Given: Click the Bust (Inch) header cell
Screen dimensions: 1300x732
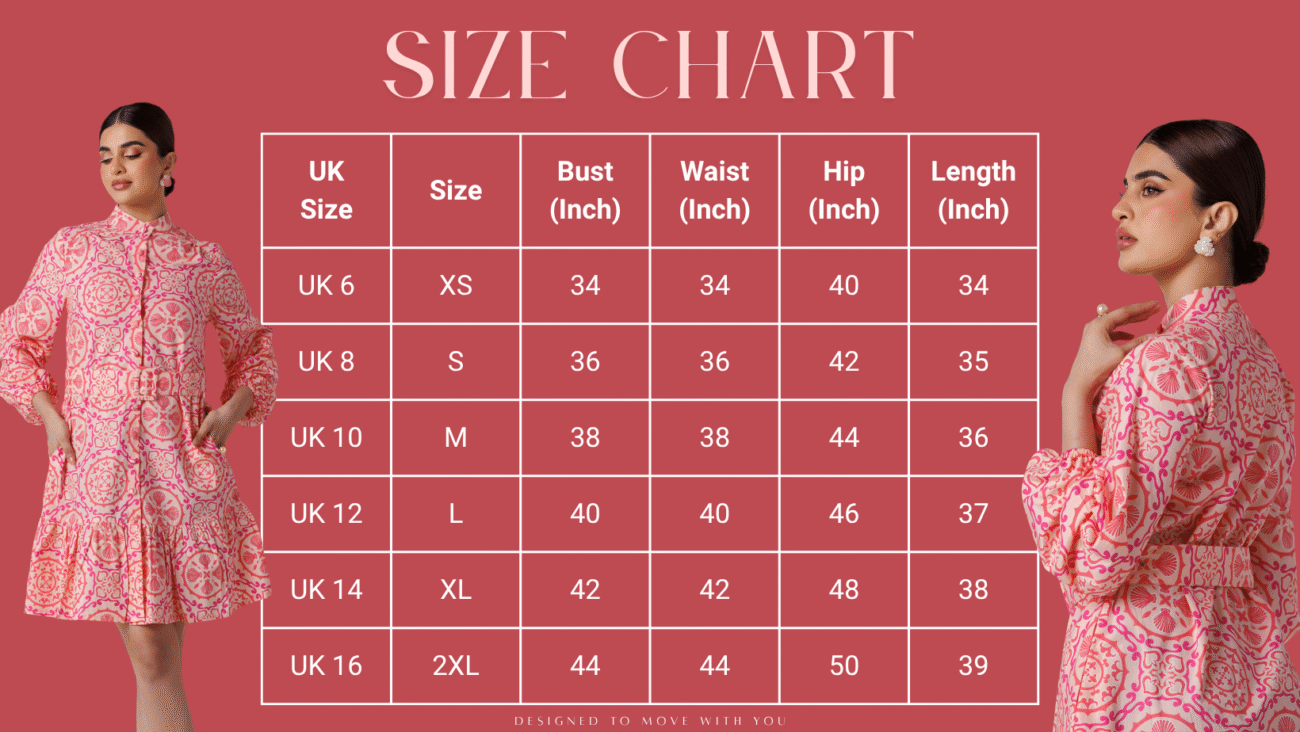Looking at the screenshot, I should coord(585,190).
